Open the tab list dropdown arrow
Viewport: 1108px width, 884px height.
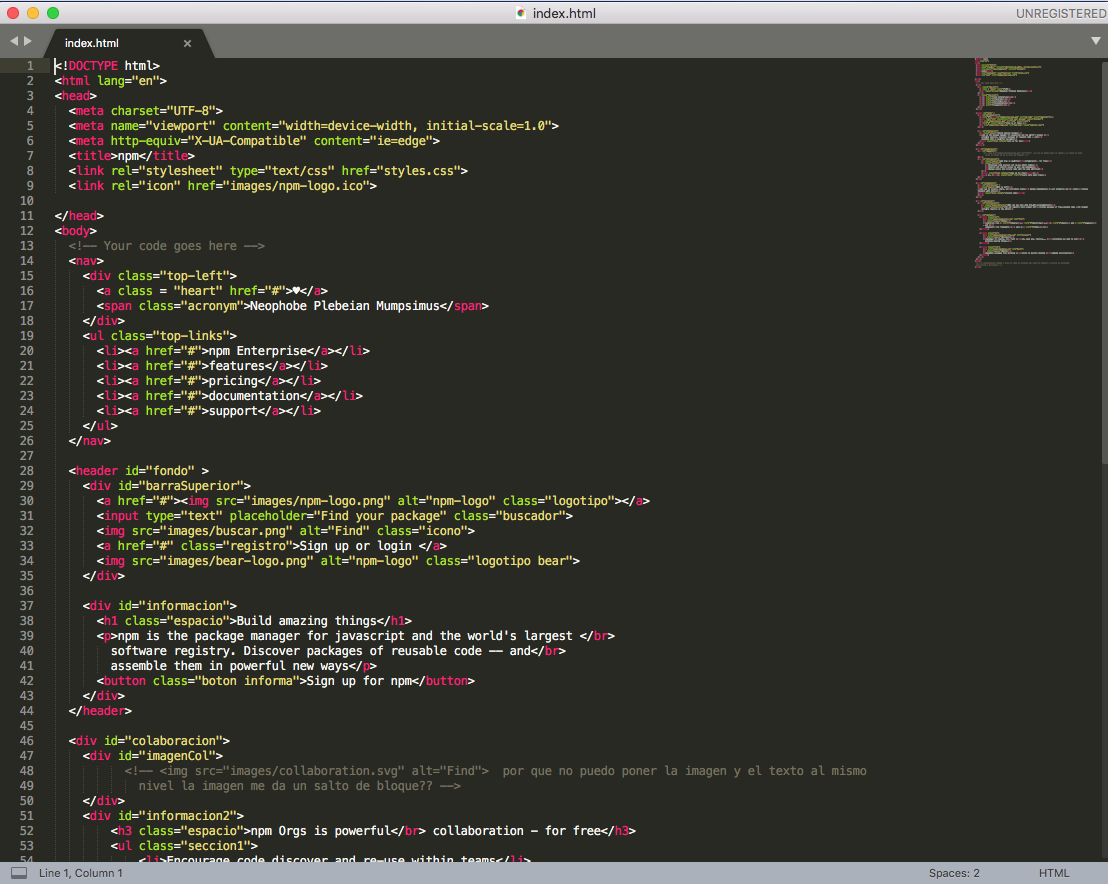click(x=1095, y=42)
